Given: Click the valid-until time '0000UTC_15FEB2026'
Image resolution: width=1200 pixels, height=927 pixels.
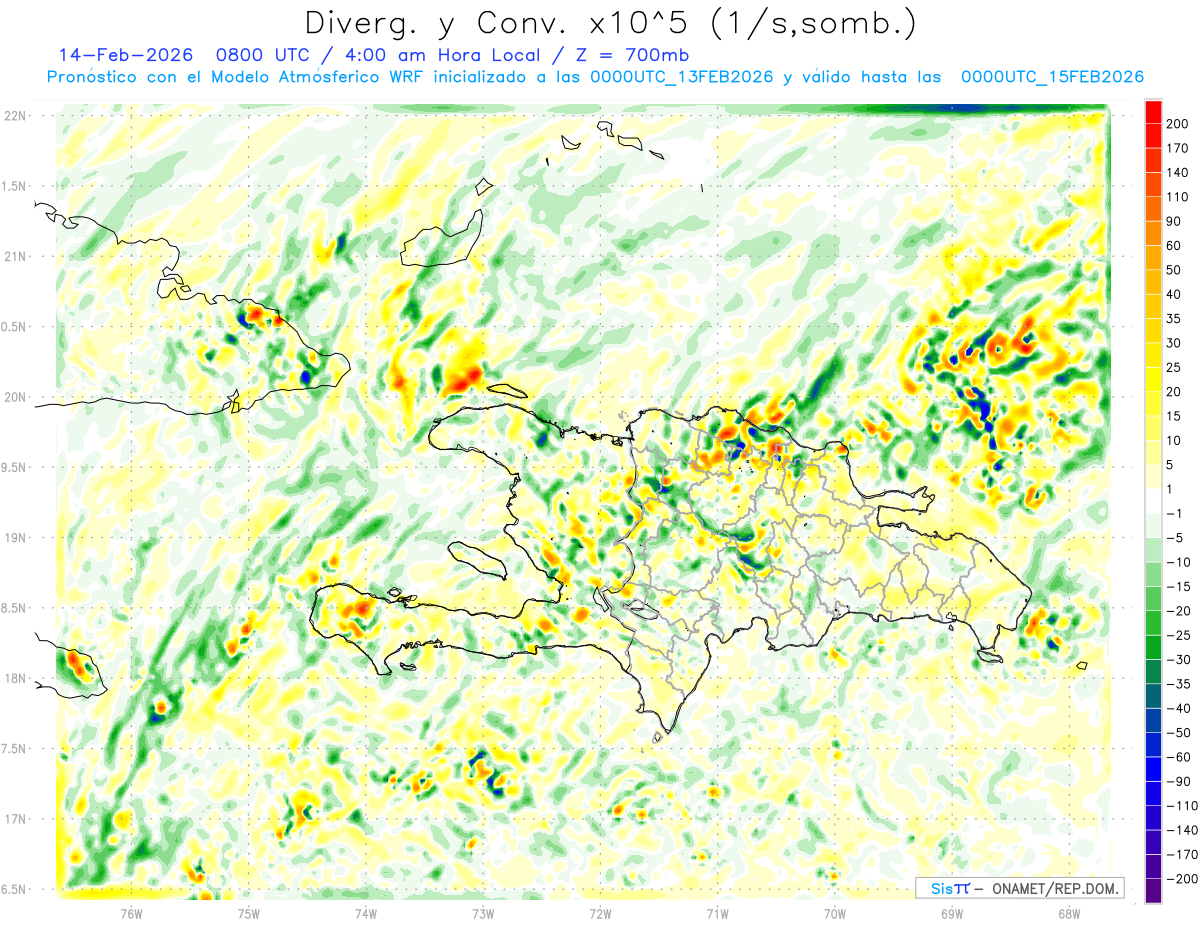Looking at the screenshot, I should [x=1052, y=77].
